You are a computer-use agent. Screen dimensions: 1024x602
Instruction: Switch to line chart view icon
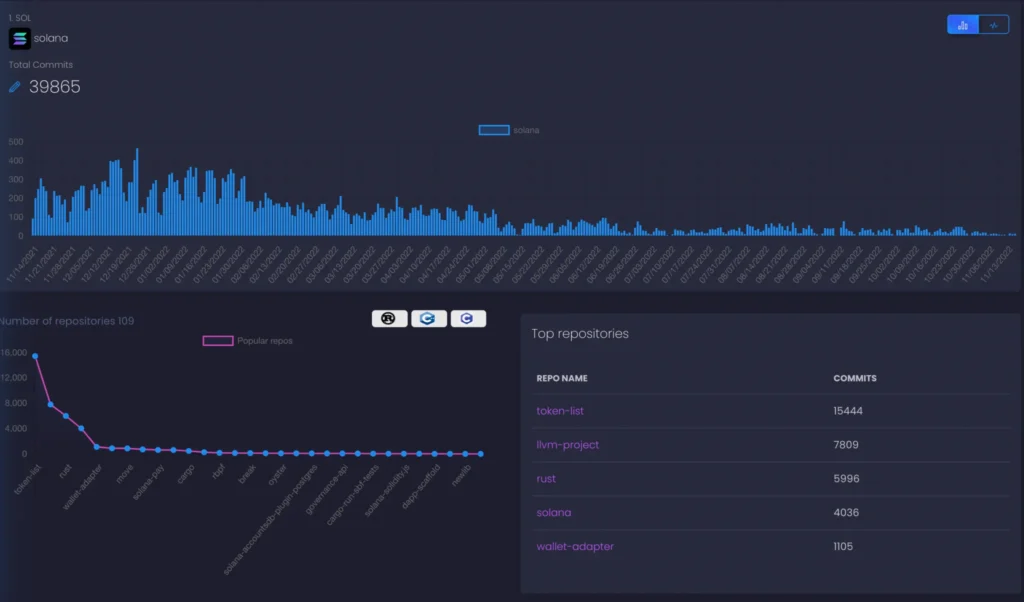[994, 23]
